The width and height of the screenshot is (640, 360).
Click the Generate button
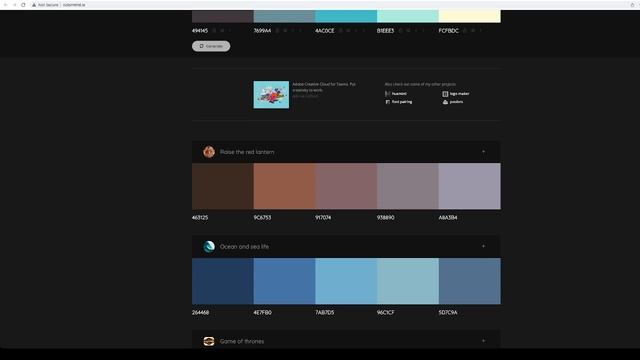tap(211, 46)
